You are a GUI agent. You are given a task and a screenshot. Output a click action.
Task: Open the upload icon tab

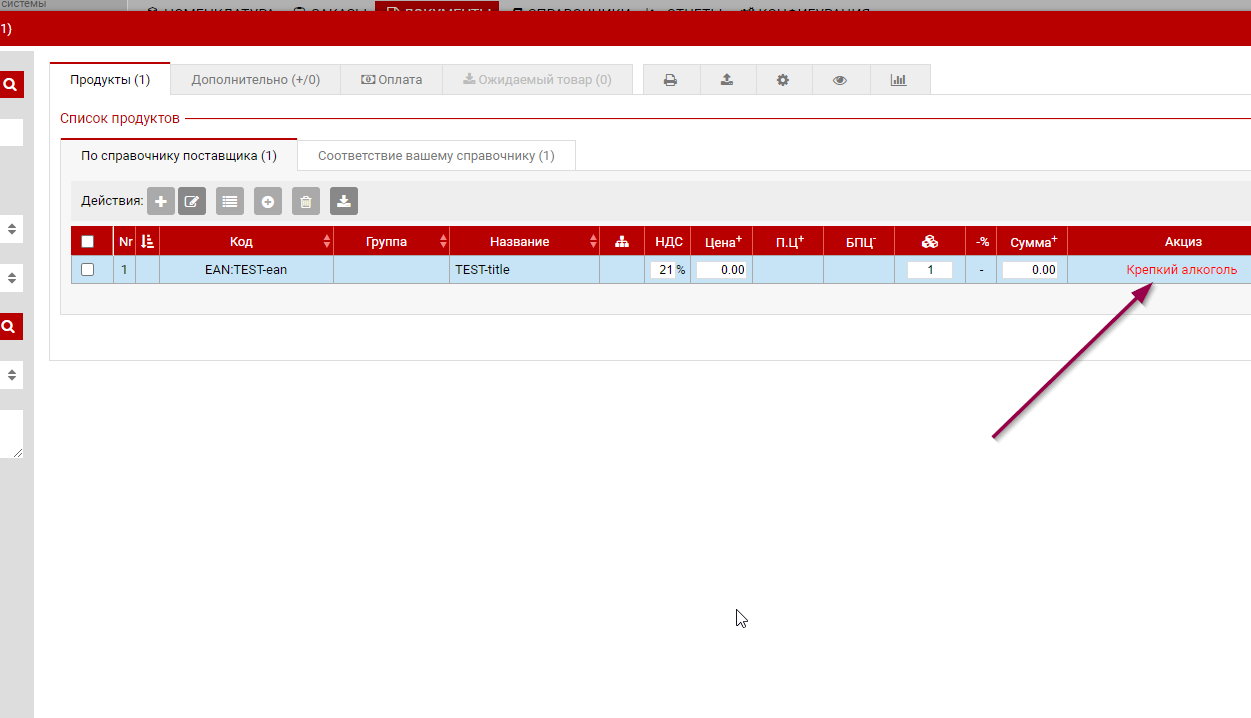click(727, 80)
